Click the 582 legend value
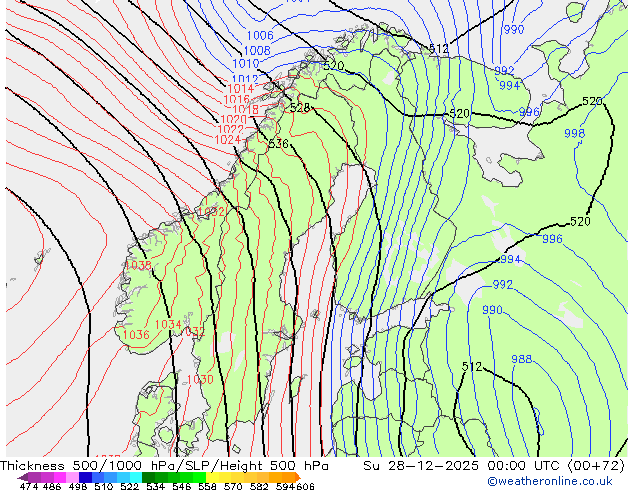634x490 pixels. (259, 486)
